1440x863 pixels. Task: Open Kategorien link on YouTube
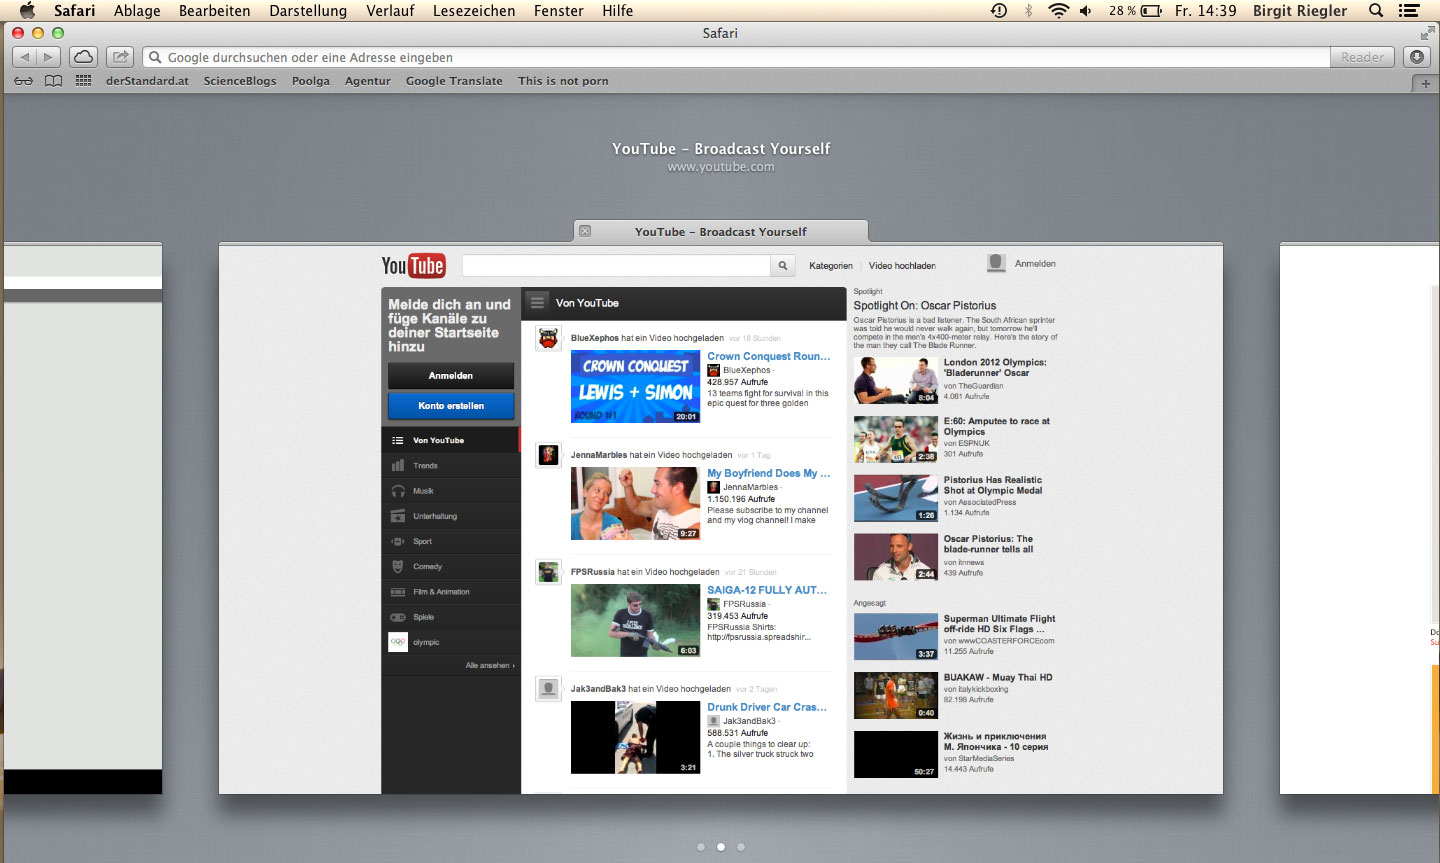click(831, 266)
